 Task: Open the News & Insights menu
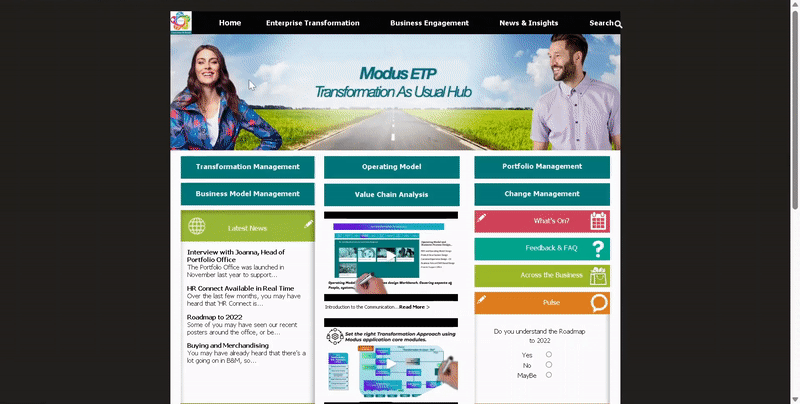(529, 23)
